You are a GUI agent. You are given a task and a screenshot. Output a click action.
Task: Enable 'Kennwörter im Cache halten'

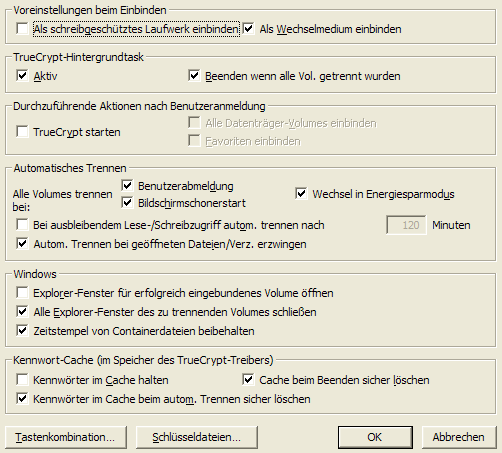[x=22, y=380]
